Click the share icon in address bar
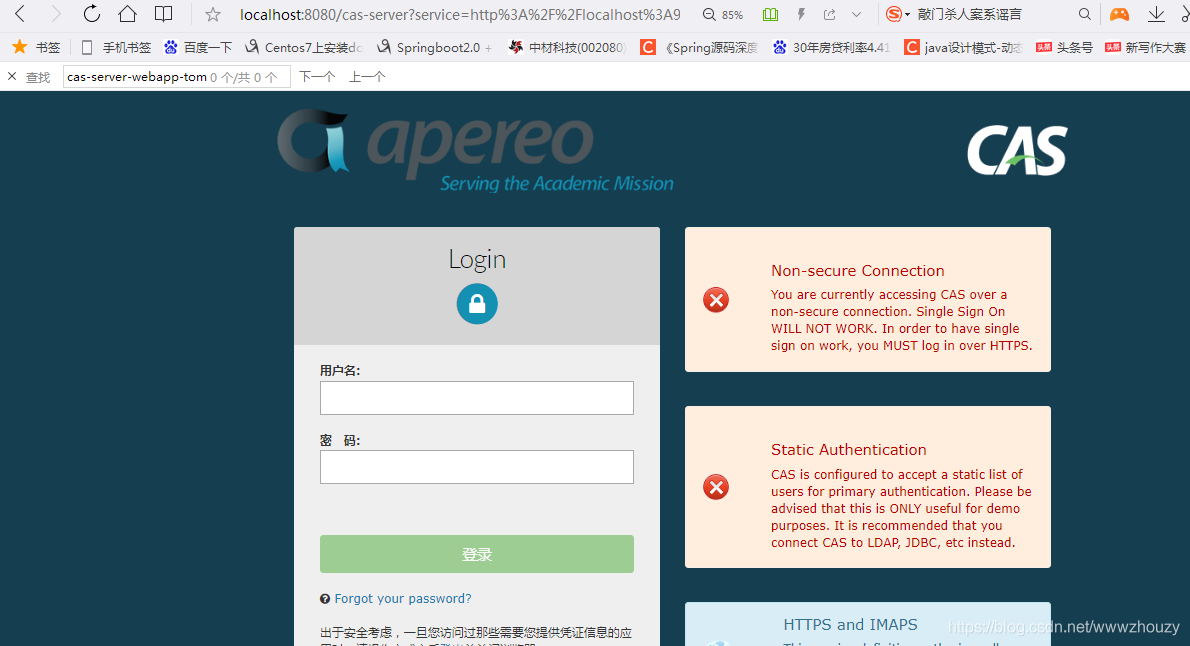1190x646 pixels. [830, 14]
